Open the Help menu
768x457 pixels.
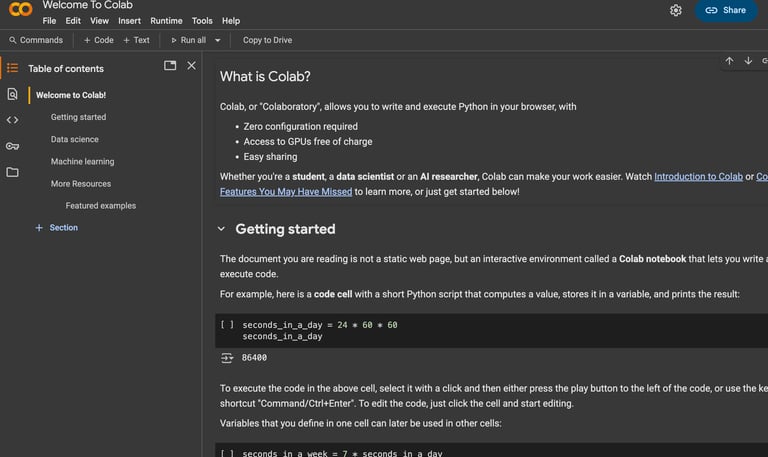[x=231, y=21]
